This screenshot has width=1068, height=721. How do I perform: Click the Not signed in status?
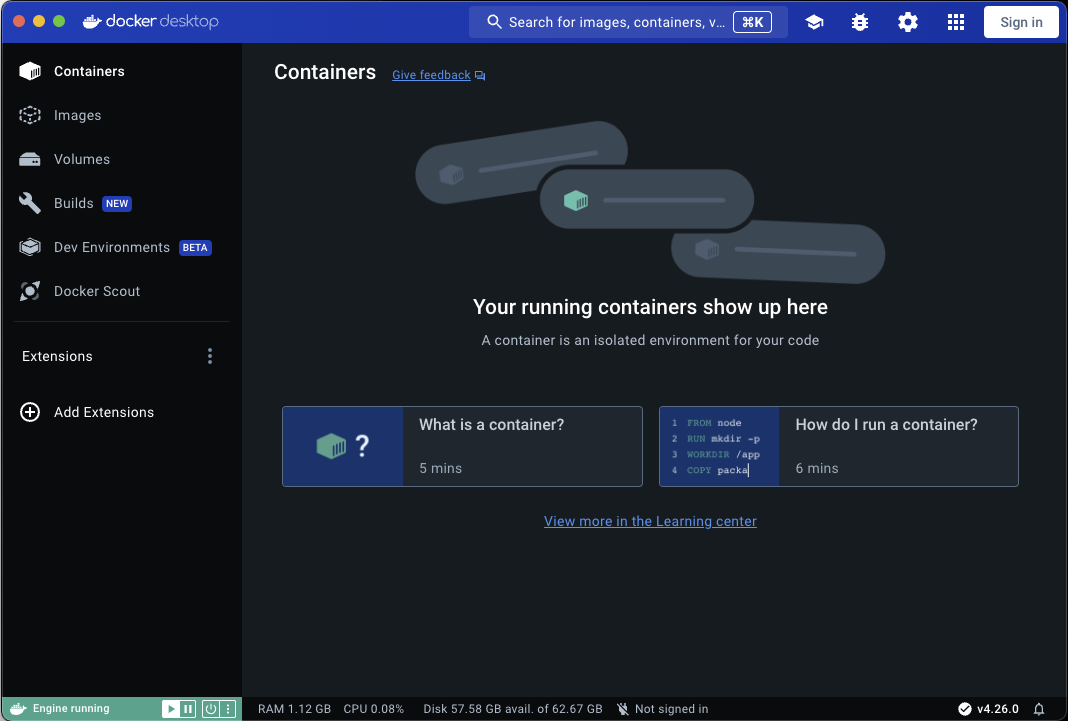pyautogui.click(x=671, y=709)
